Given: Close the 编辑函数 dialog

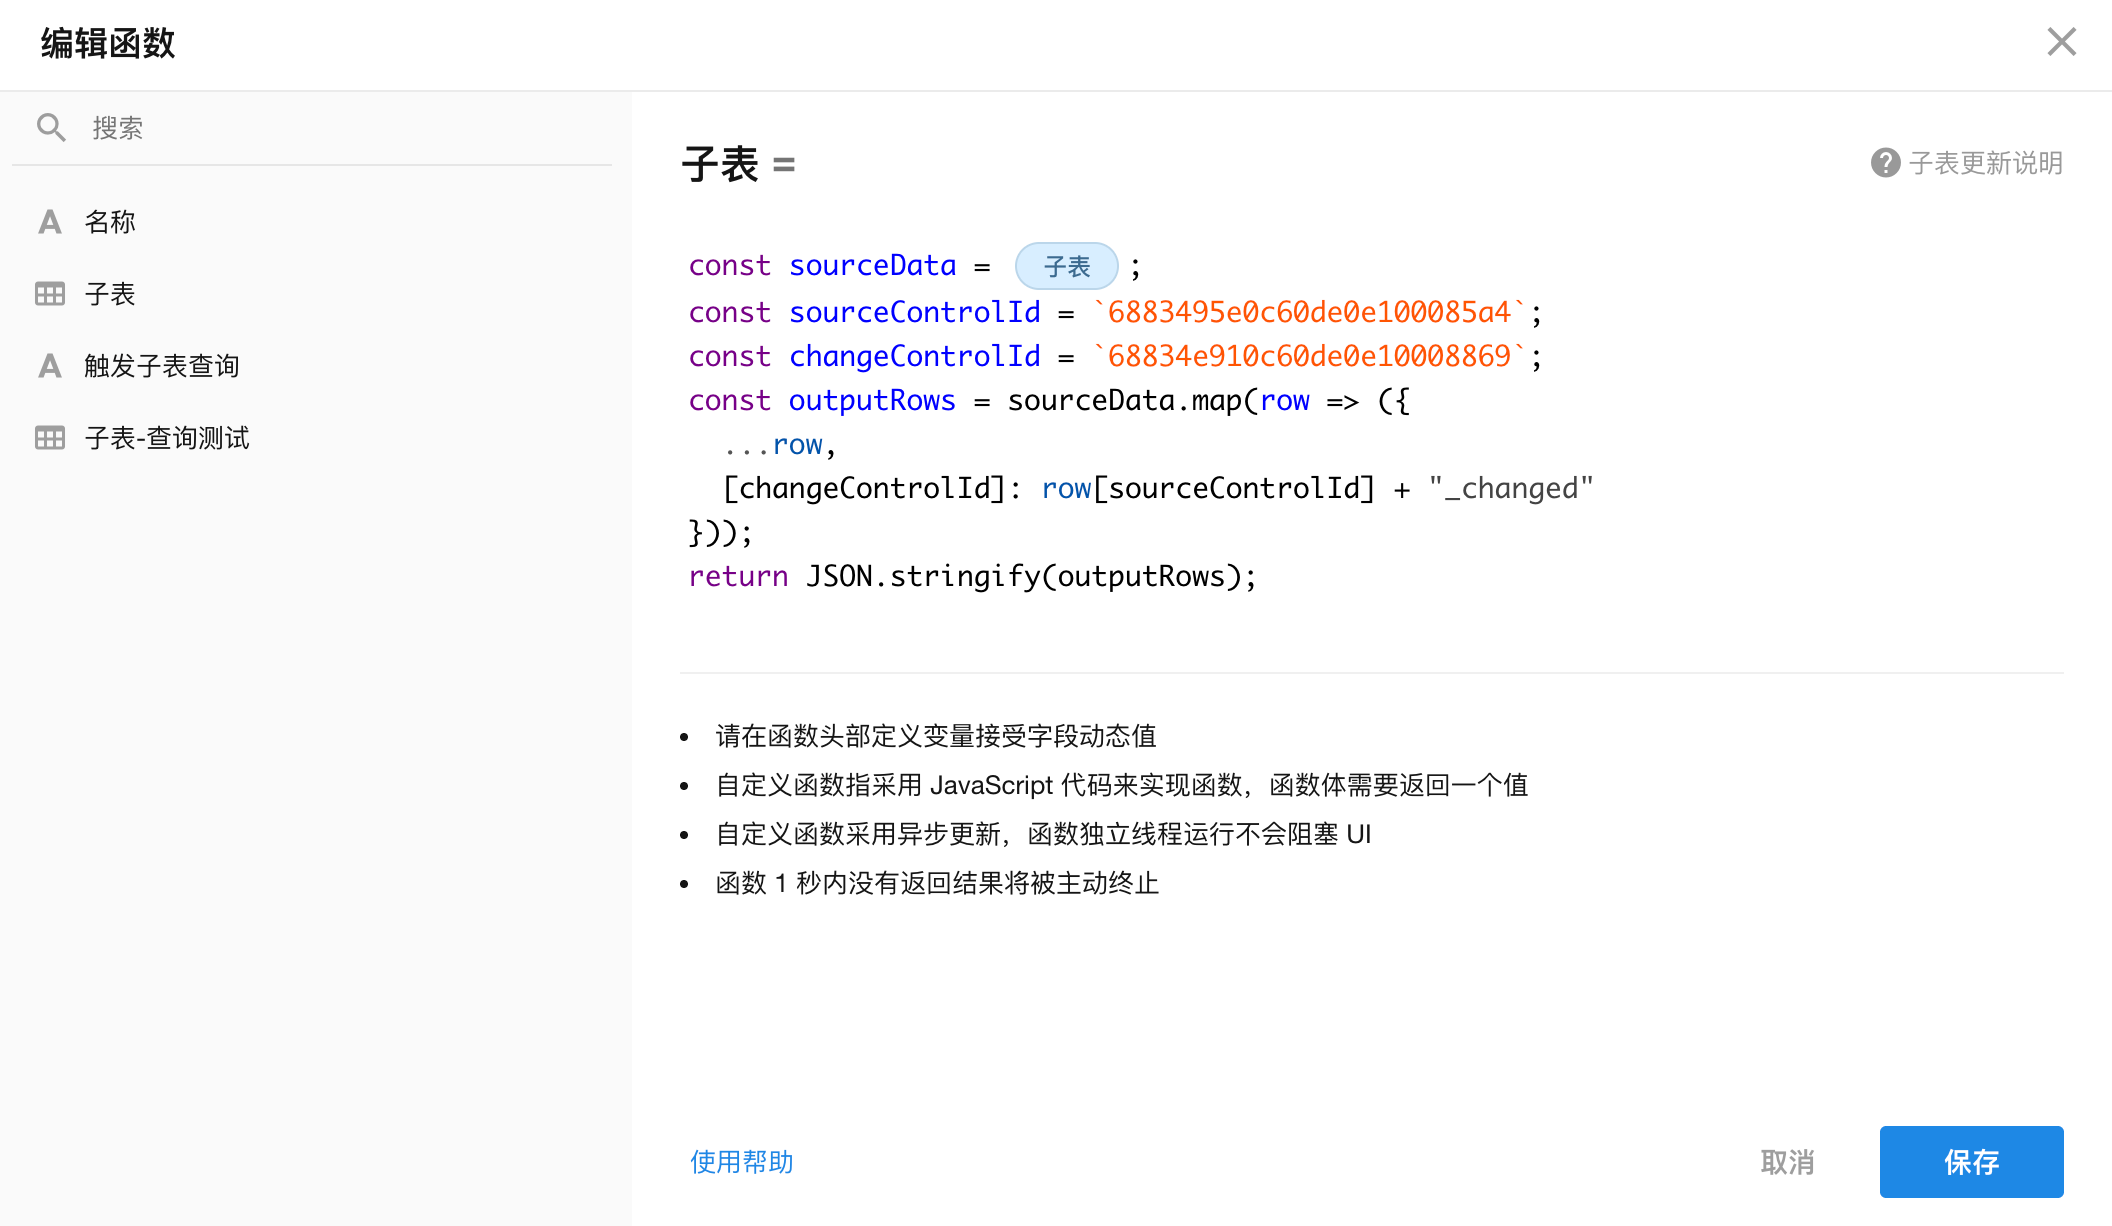Looking at the screenshot, I should point(2061,42).
